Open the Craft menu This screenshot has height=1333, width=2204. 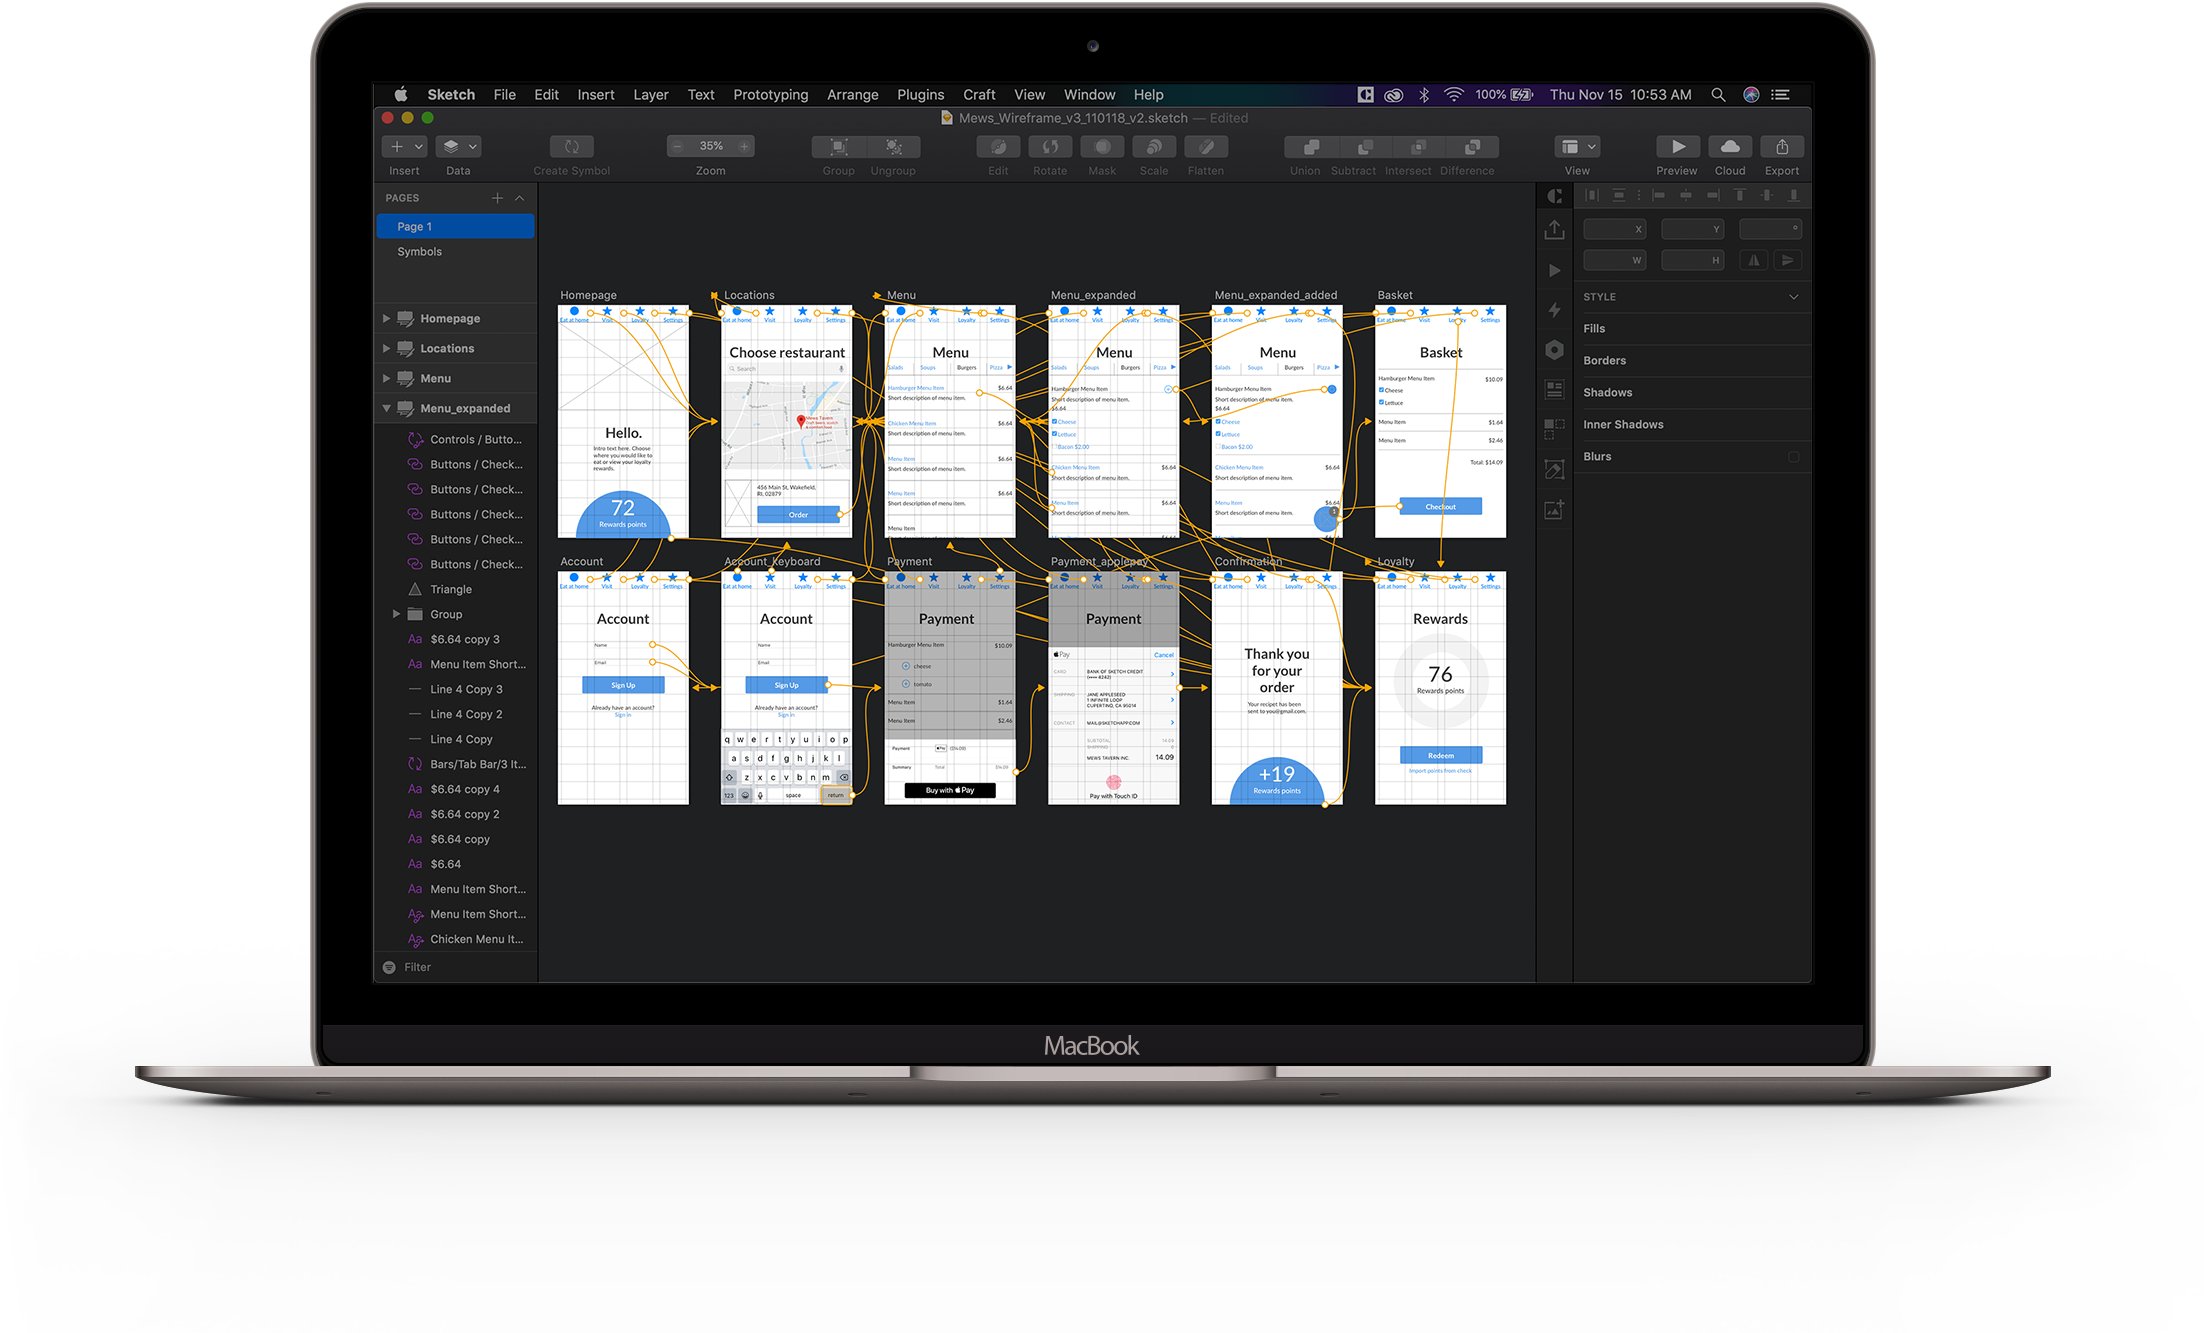(x=979, y=94)
